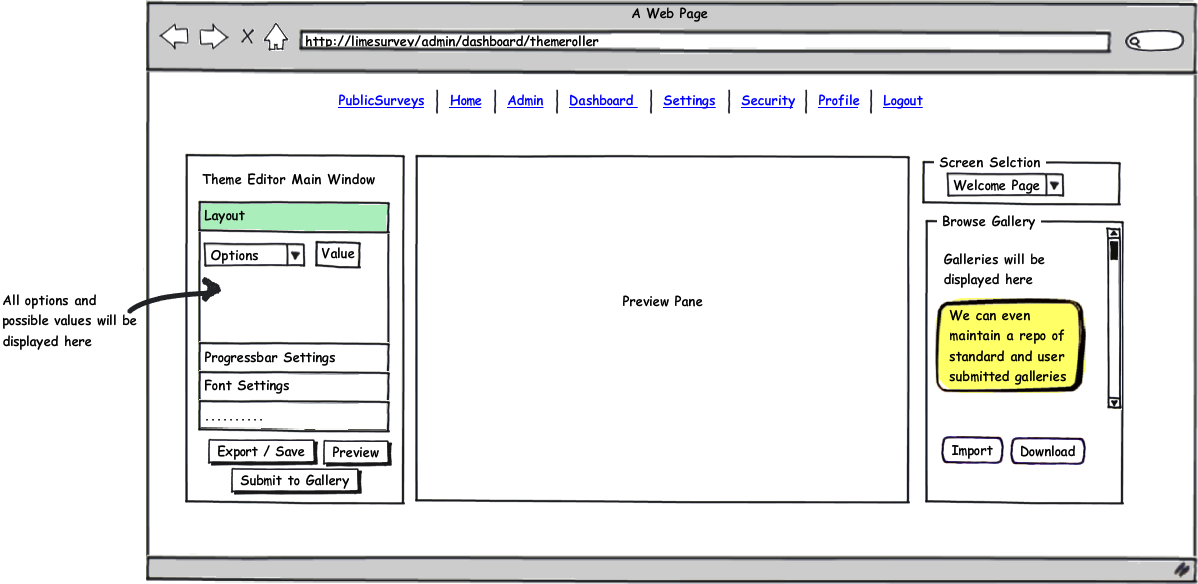Image resolution: width=1198 pixels, height=584 pixels.
Task: Click the Logout link
Action: point(902,101)
